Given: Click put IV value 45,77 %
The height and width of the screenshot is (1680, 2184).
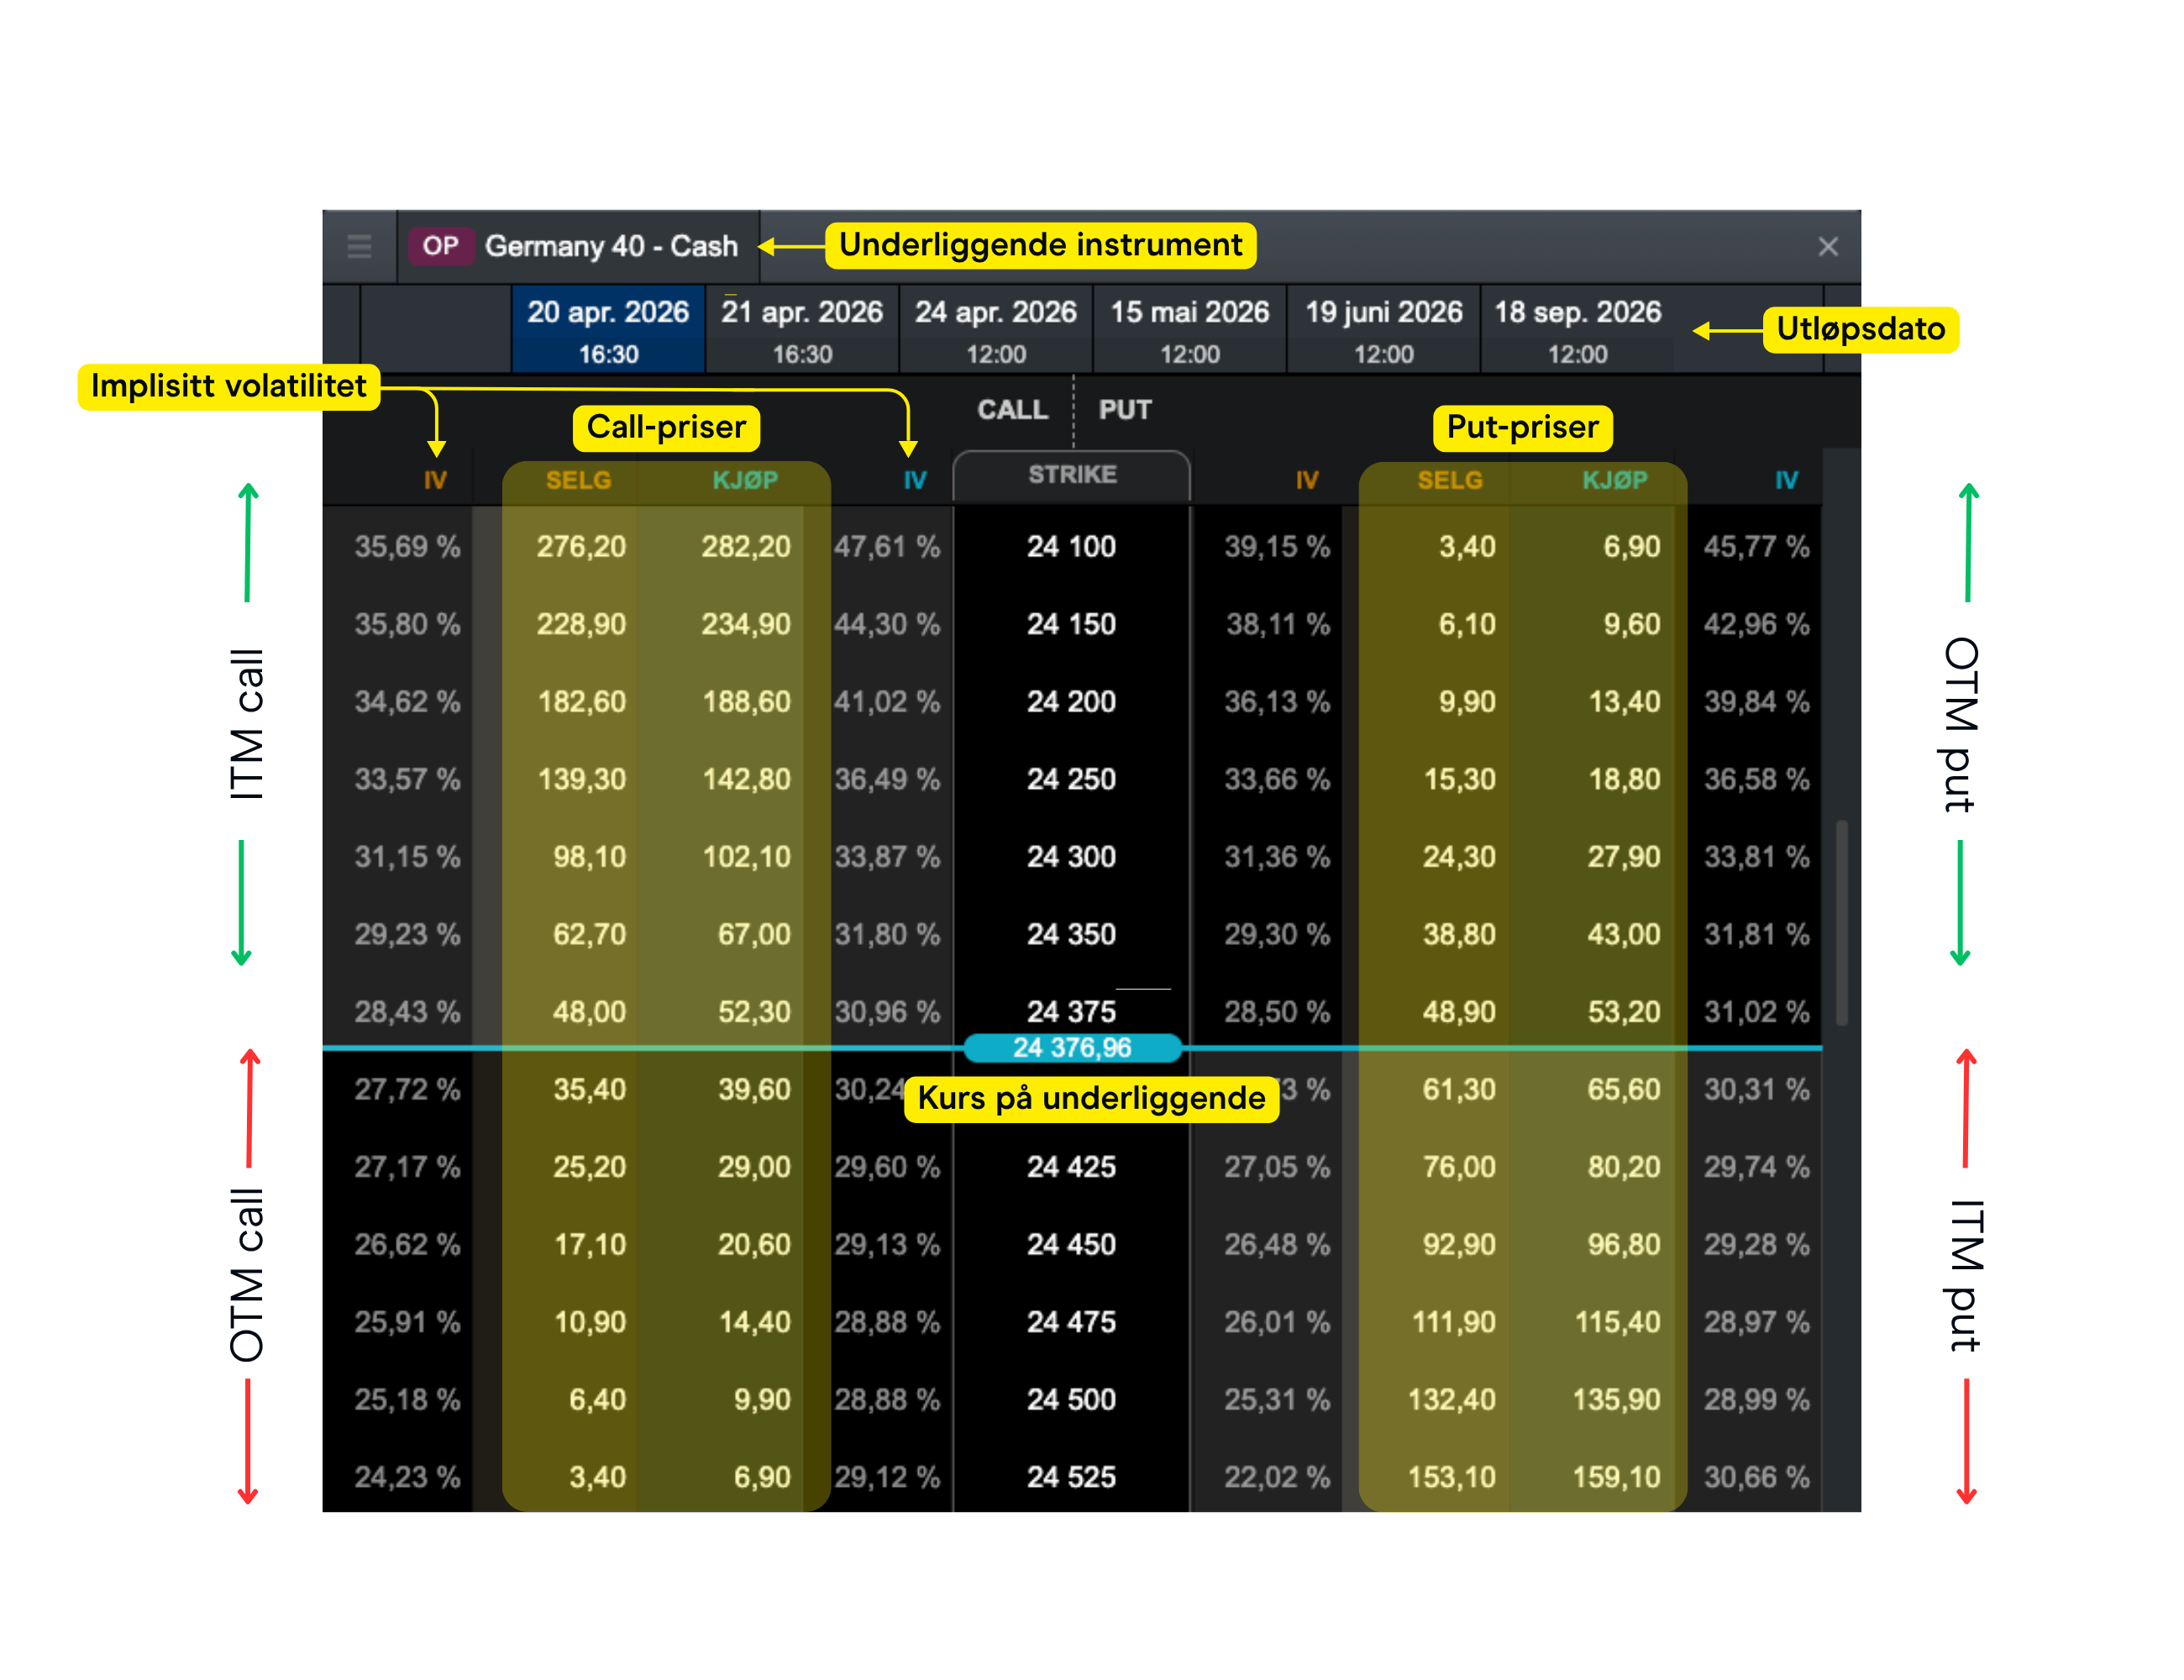Looking at the screenshot, I should 1756,546.
